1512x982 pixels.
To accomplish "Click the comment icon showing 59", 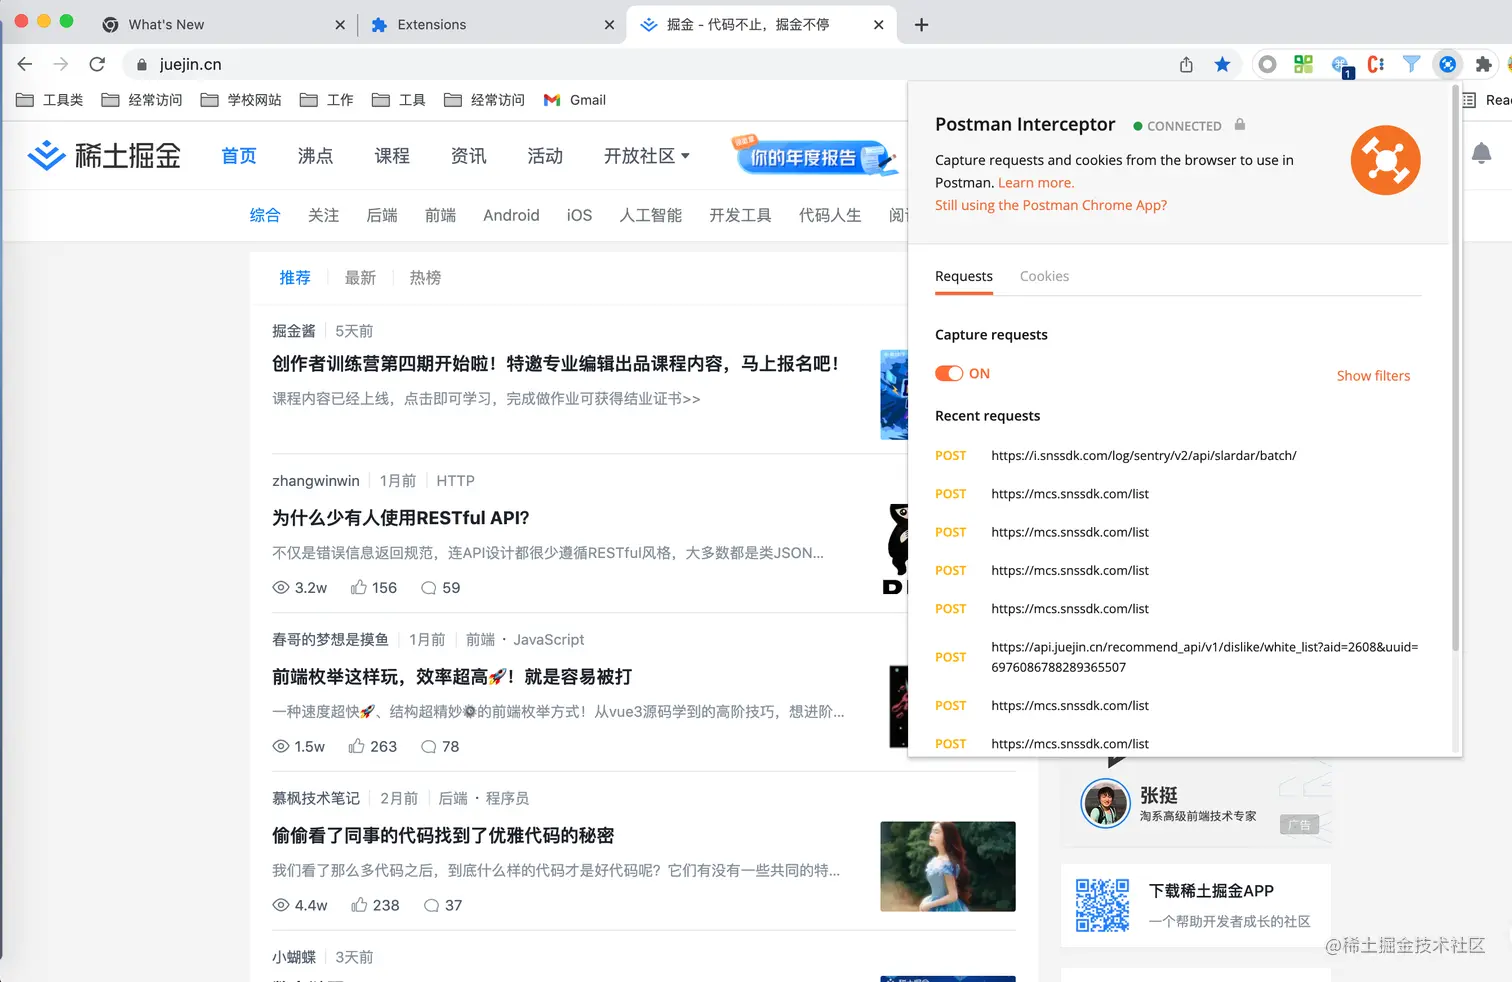I will pos(428,588).
